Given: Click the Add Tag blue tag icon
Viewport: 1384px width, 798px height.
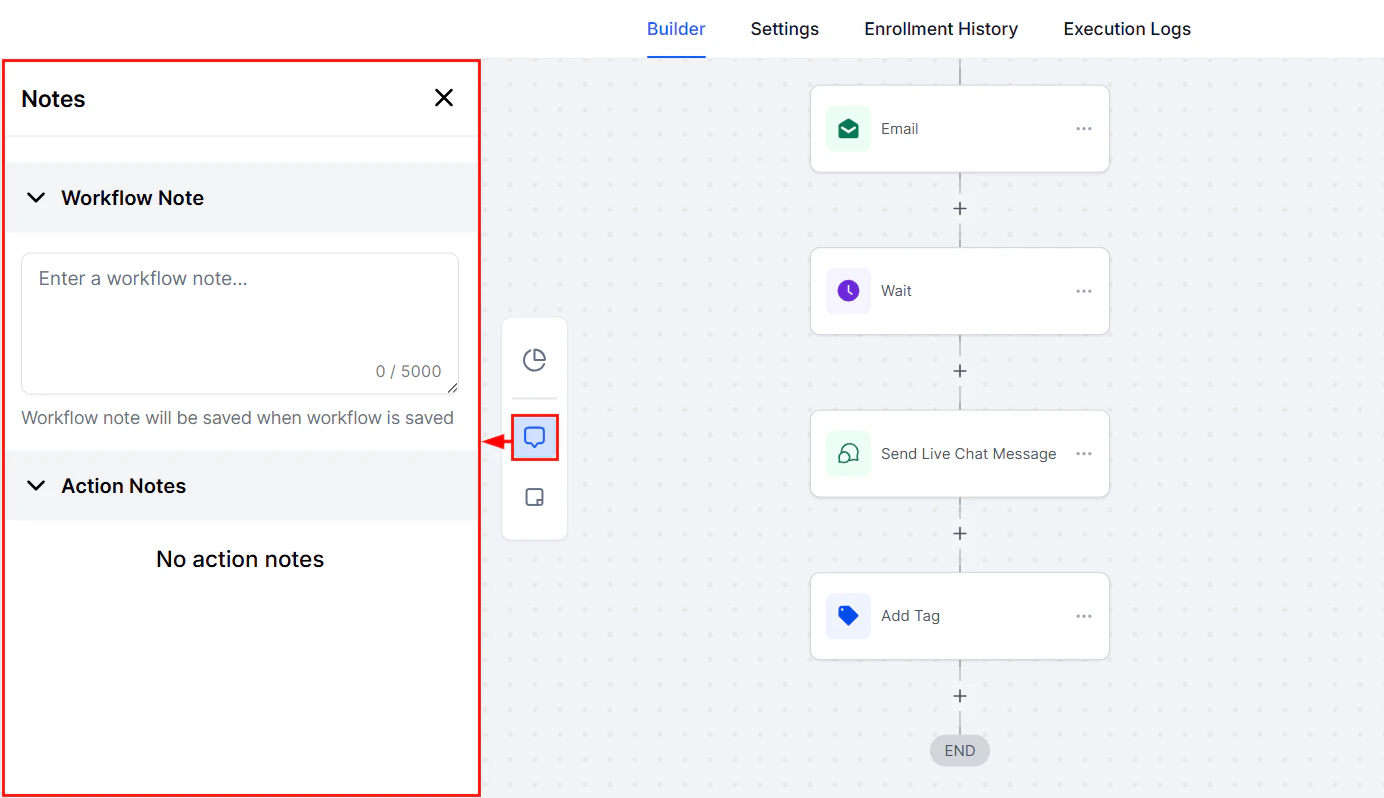Looking at the screenshot, I should point(847,616).
